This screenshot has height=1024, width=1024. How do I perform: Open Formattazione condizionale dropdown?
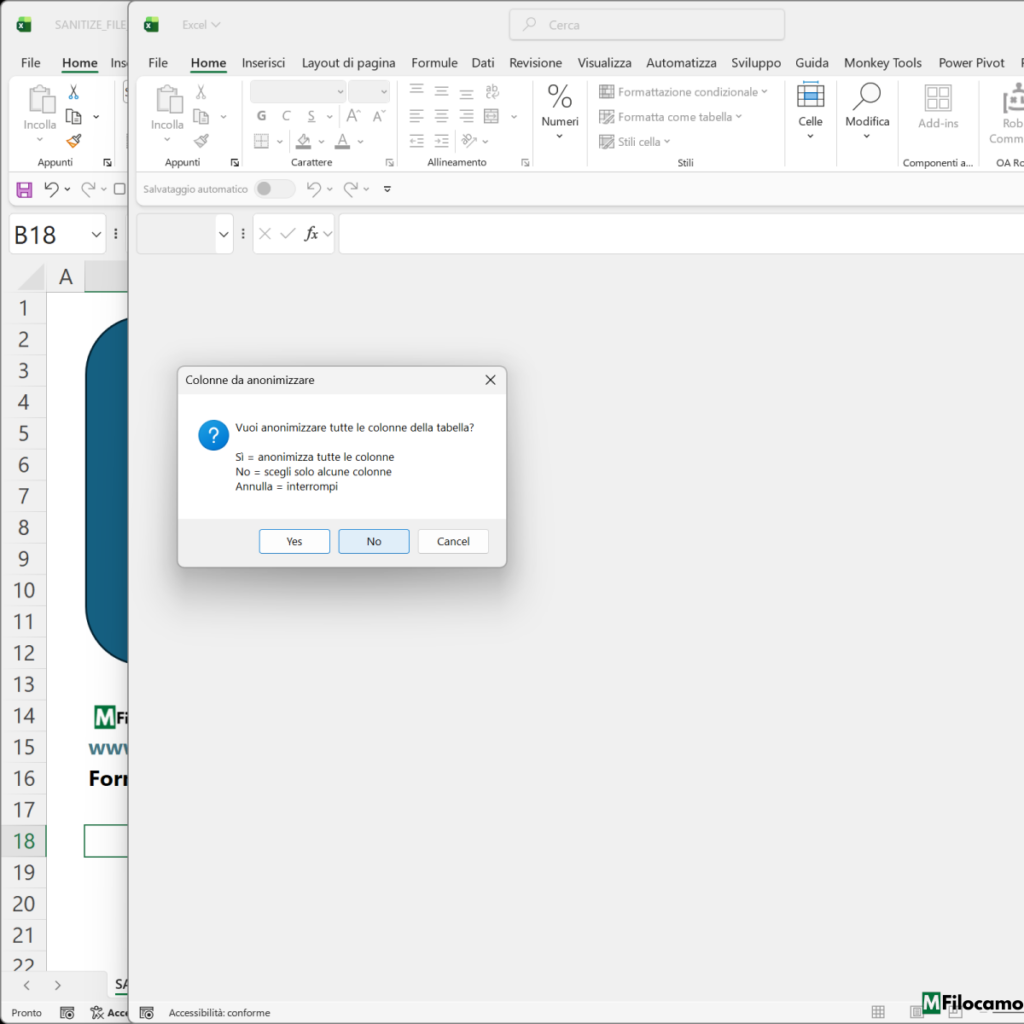(x=683, y=92)
